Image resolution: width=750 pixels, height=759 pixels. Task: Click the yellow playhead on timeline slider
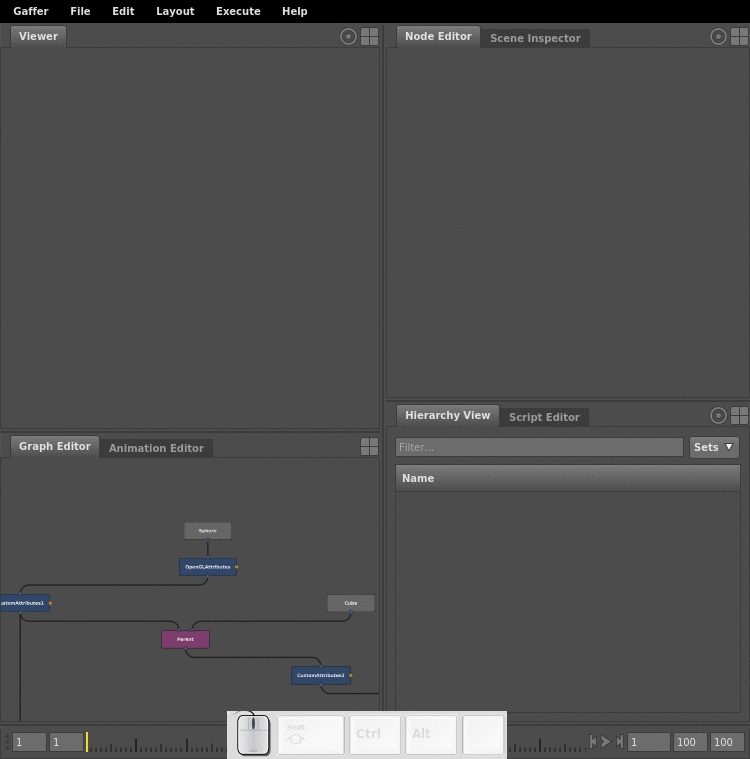point(87,741)
